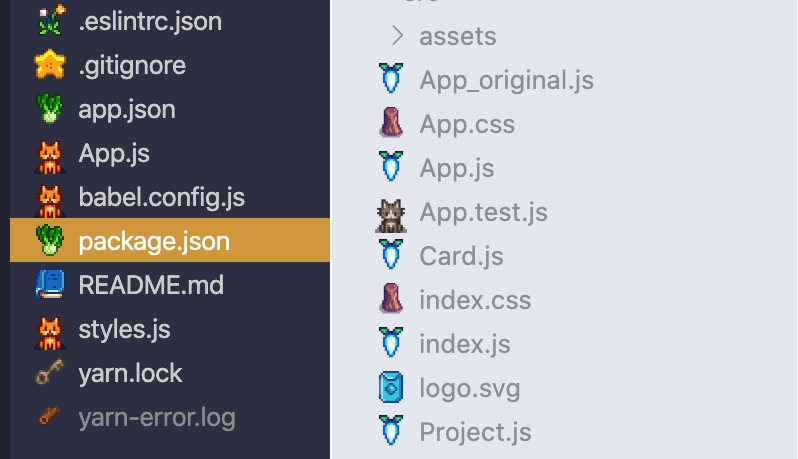Image resolution: width=798 pixels, height=459 pixels.
Task: Click the blue book icon beside README.md
Action: [x=48, y=286]
